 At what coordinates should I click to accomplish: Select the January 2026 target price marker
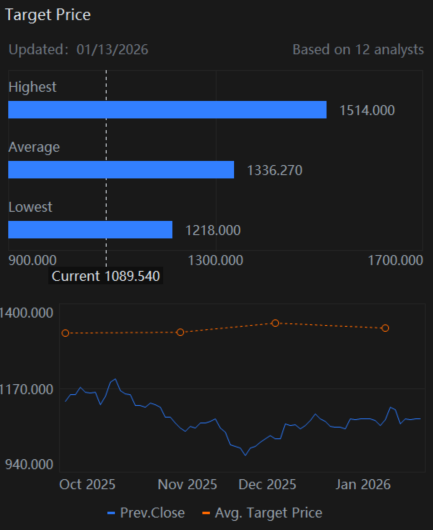[x=385, y=328]
